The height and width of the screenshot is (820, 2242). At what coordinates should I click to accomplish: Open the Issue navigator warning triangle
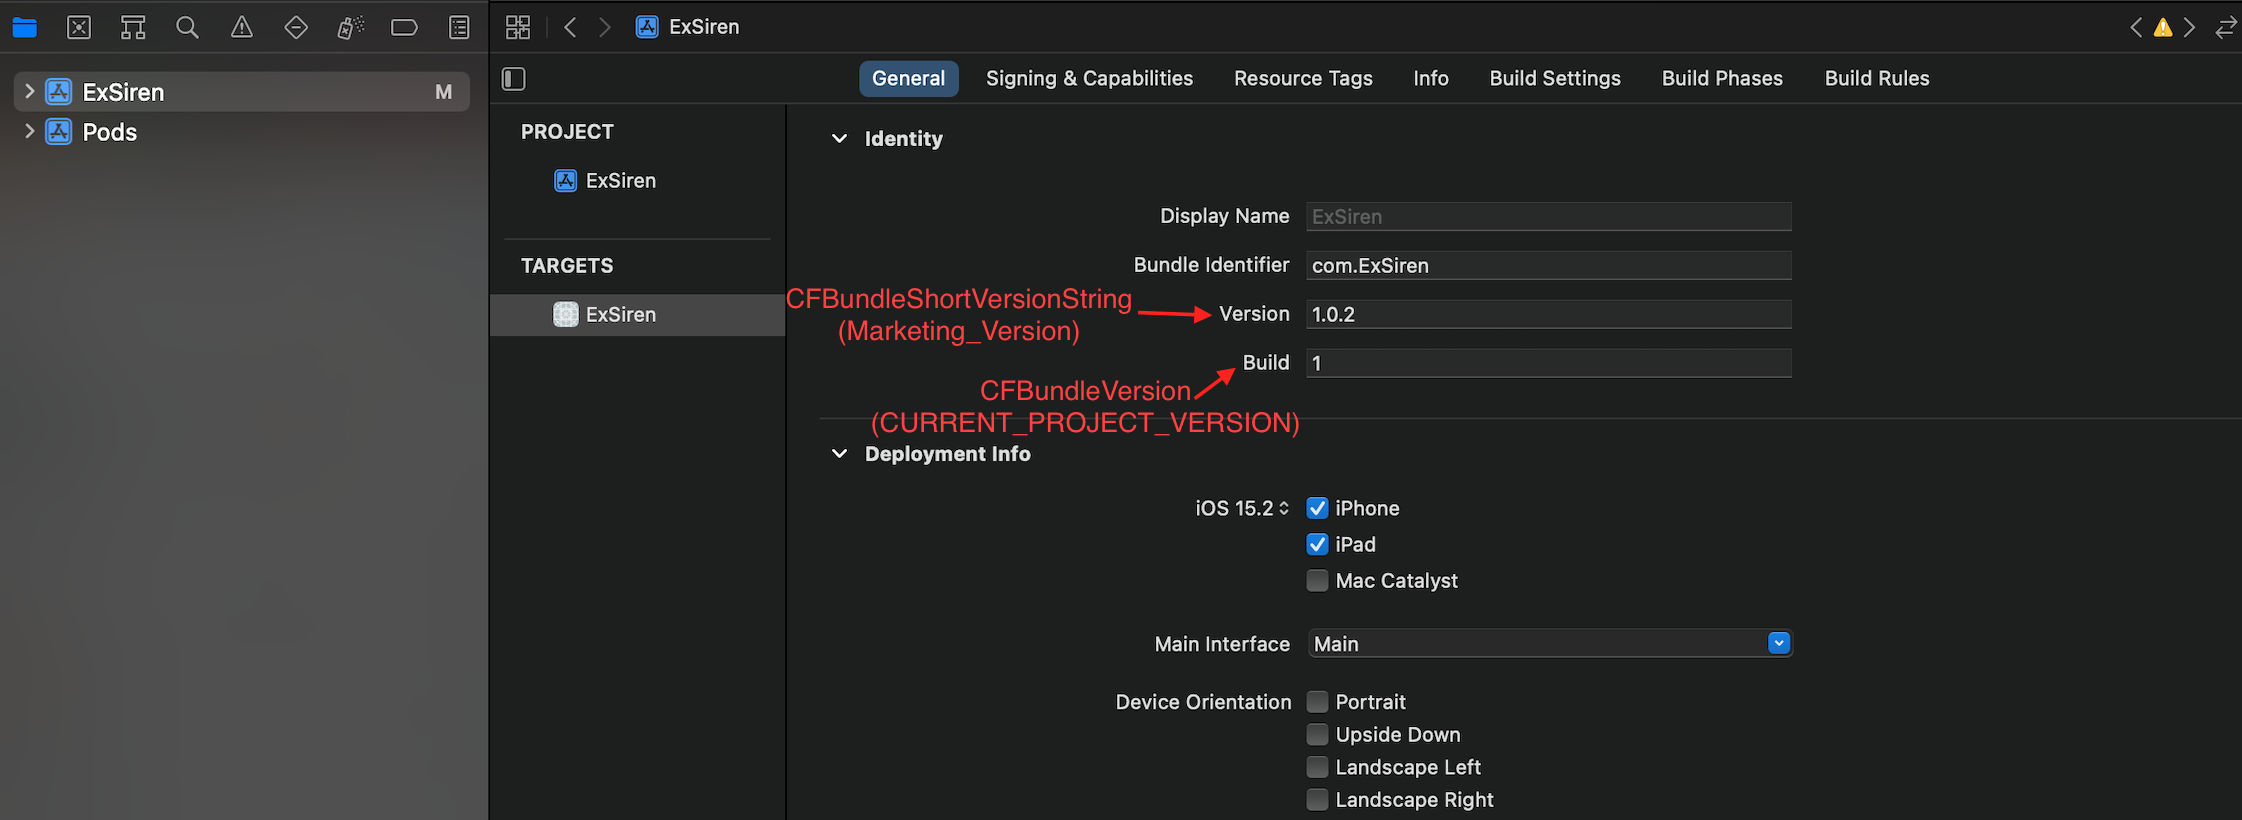242,28
